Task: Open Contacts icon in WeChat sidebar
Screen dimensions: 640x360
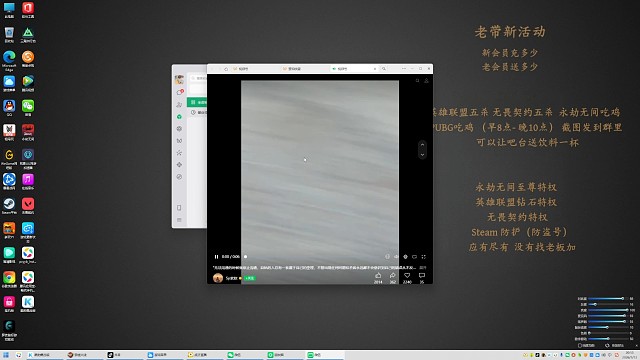Action: click(179, 105)
